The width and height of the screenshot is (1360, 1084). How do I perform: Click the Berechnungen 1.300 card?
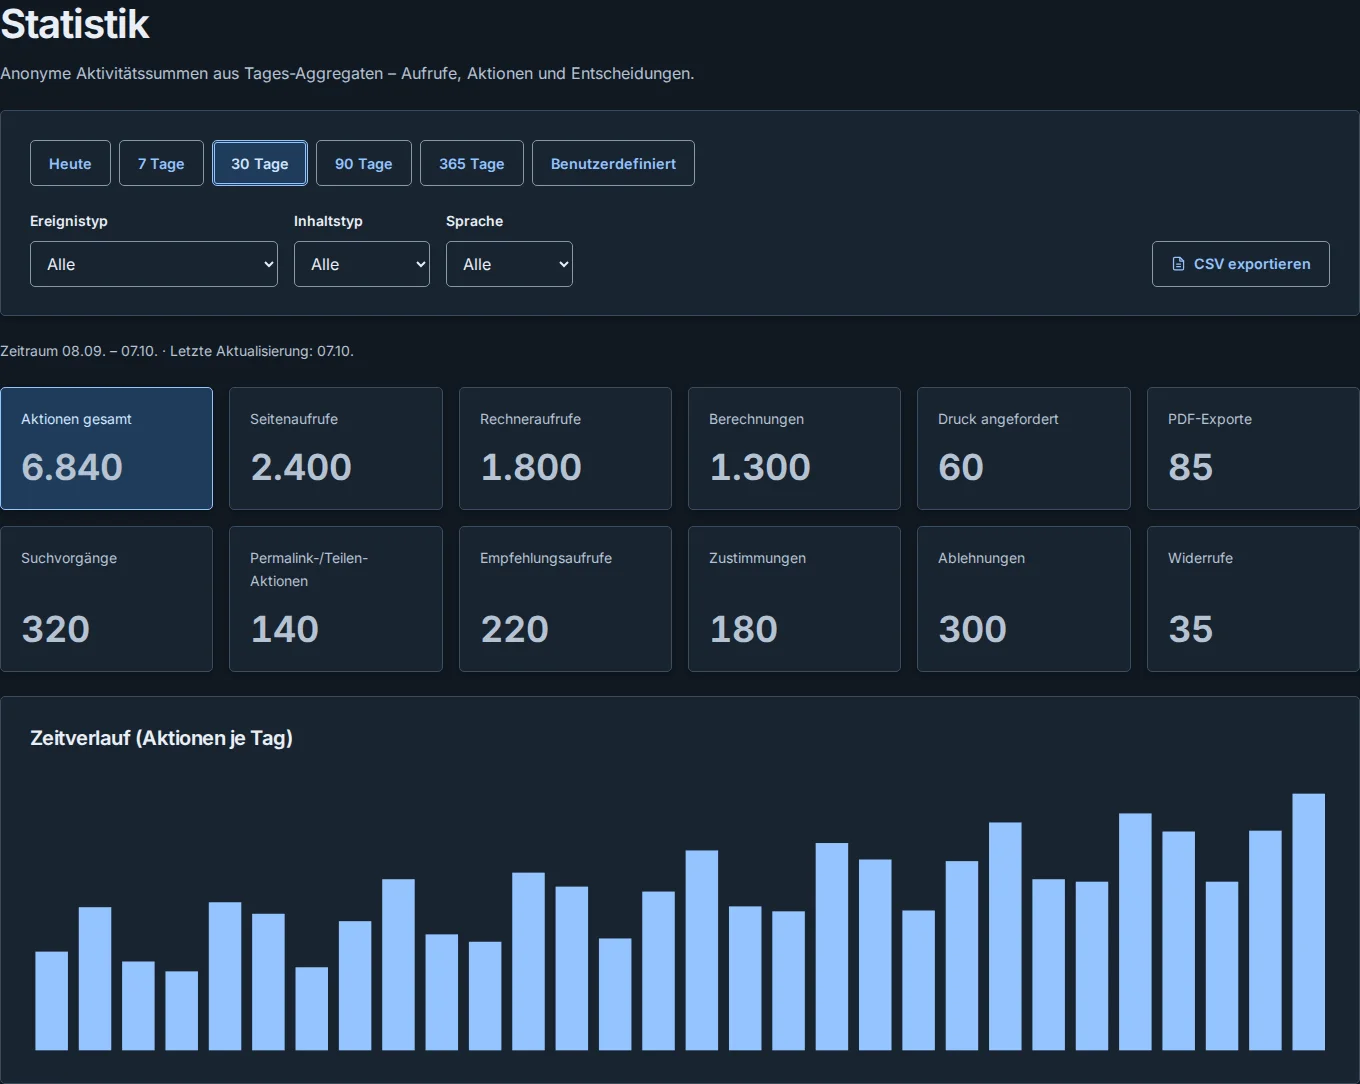click(794, 448)
